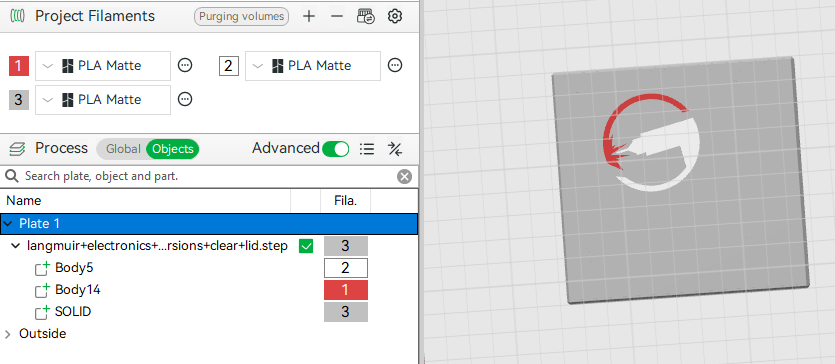
Task: Collapse the langmuir step object node
Action: (x=15, y=246)
